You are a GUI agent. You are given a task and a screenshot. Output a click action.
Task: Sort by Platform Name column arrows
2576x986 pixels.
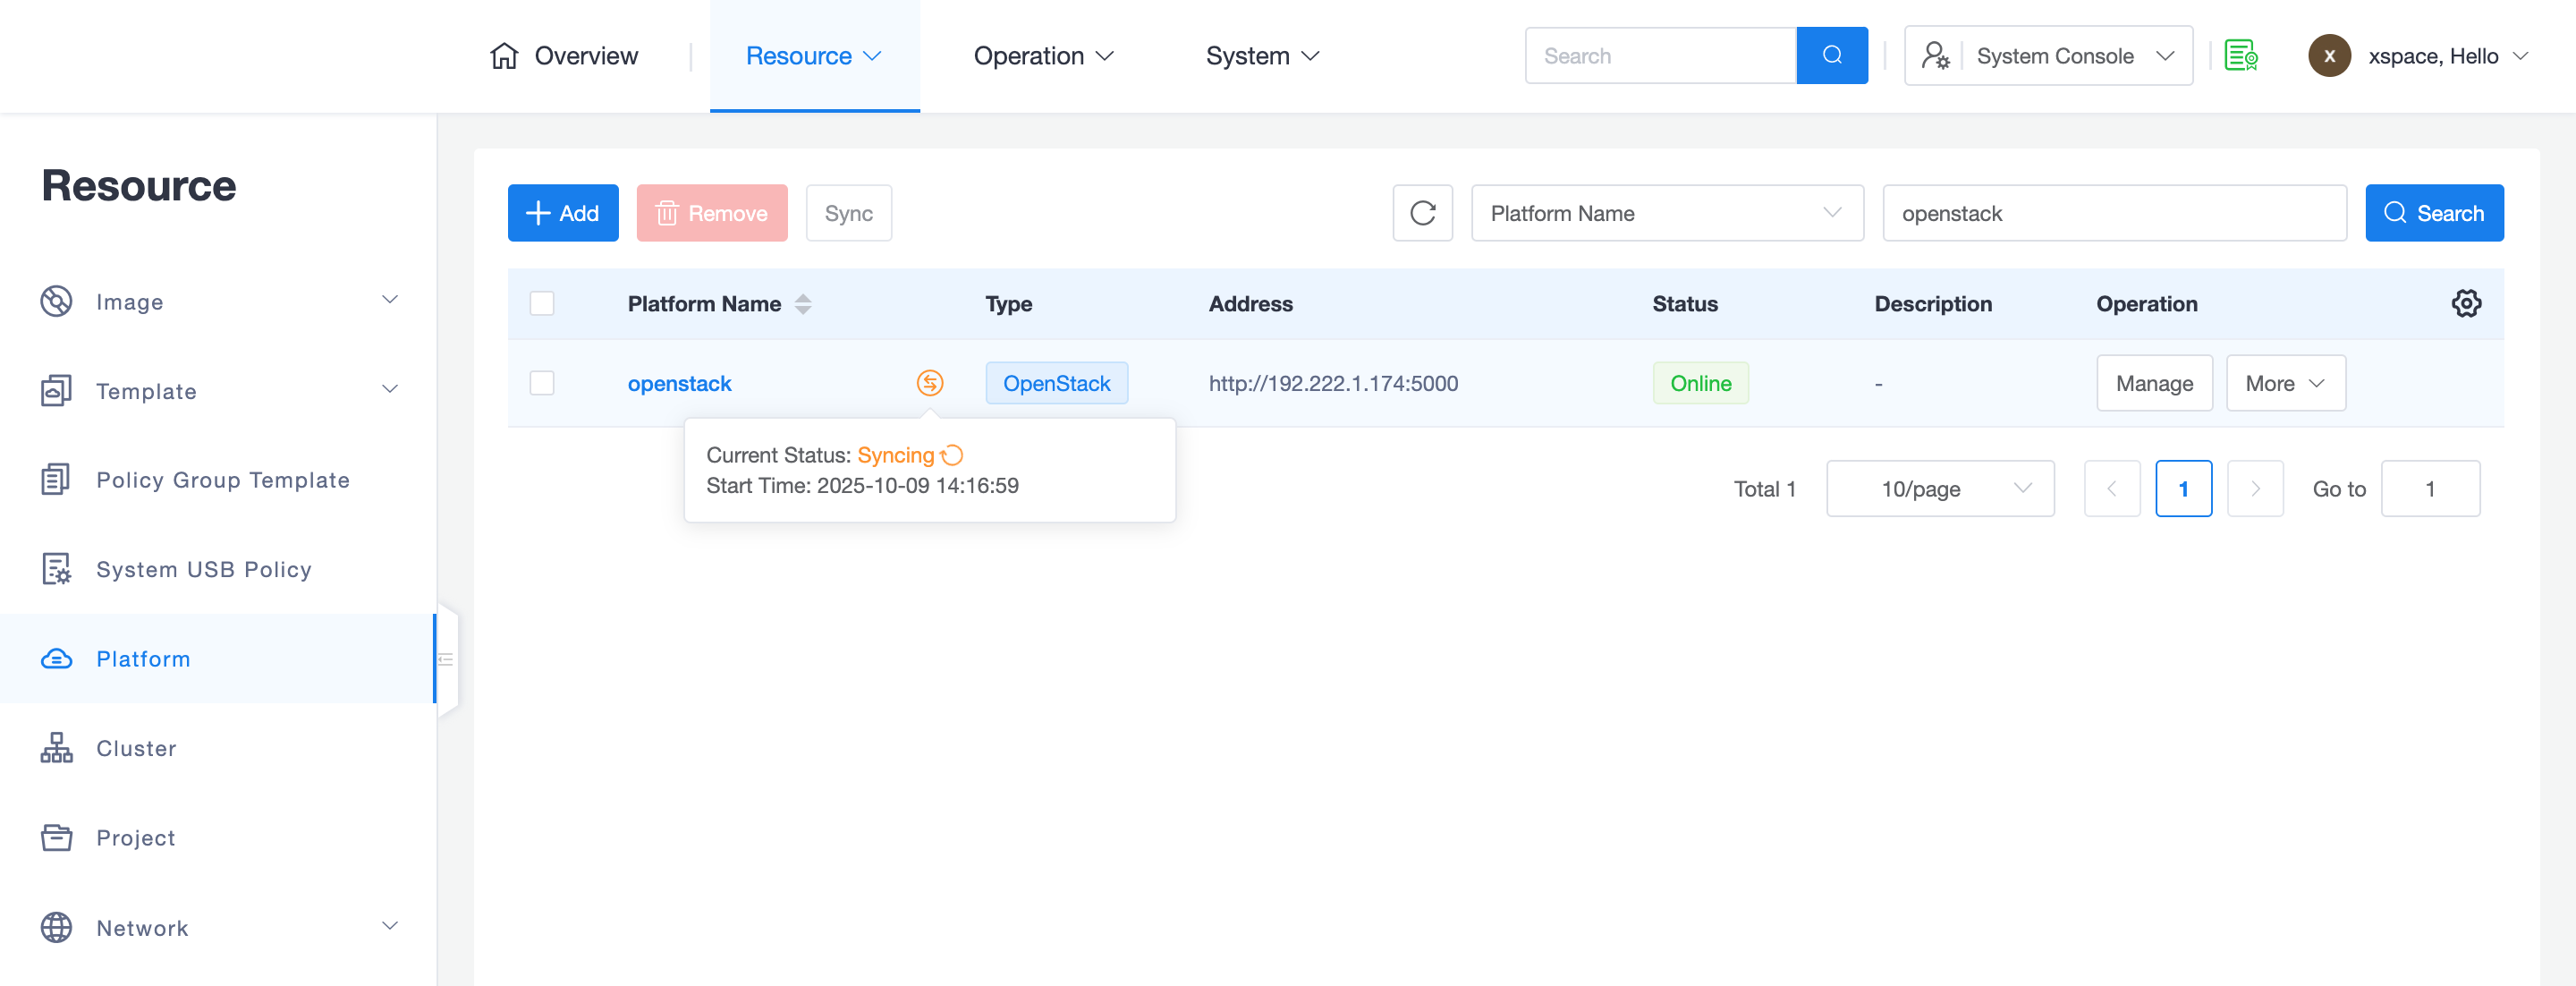tap(802, 304)
